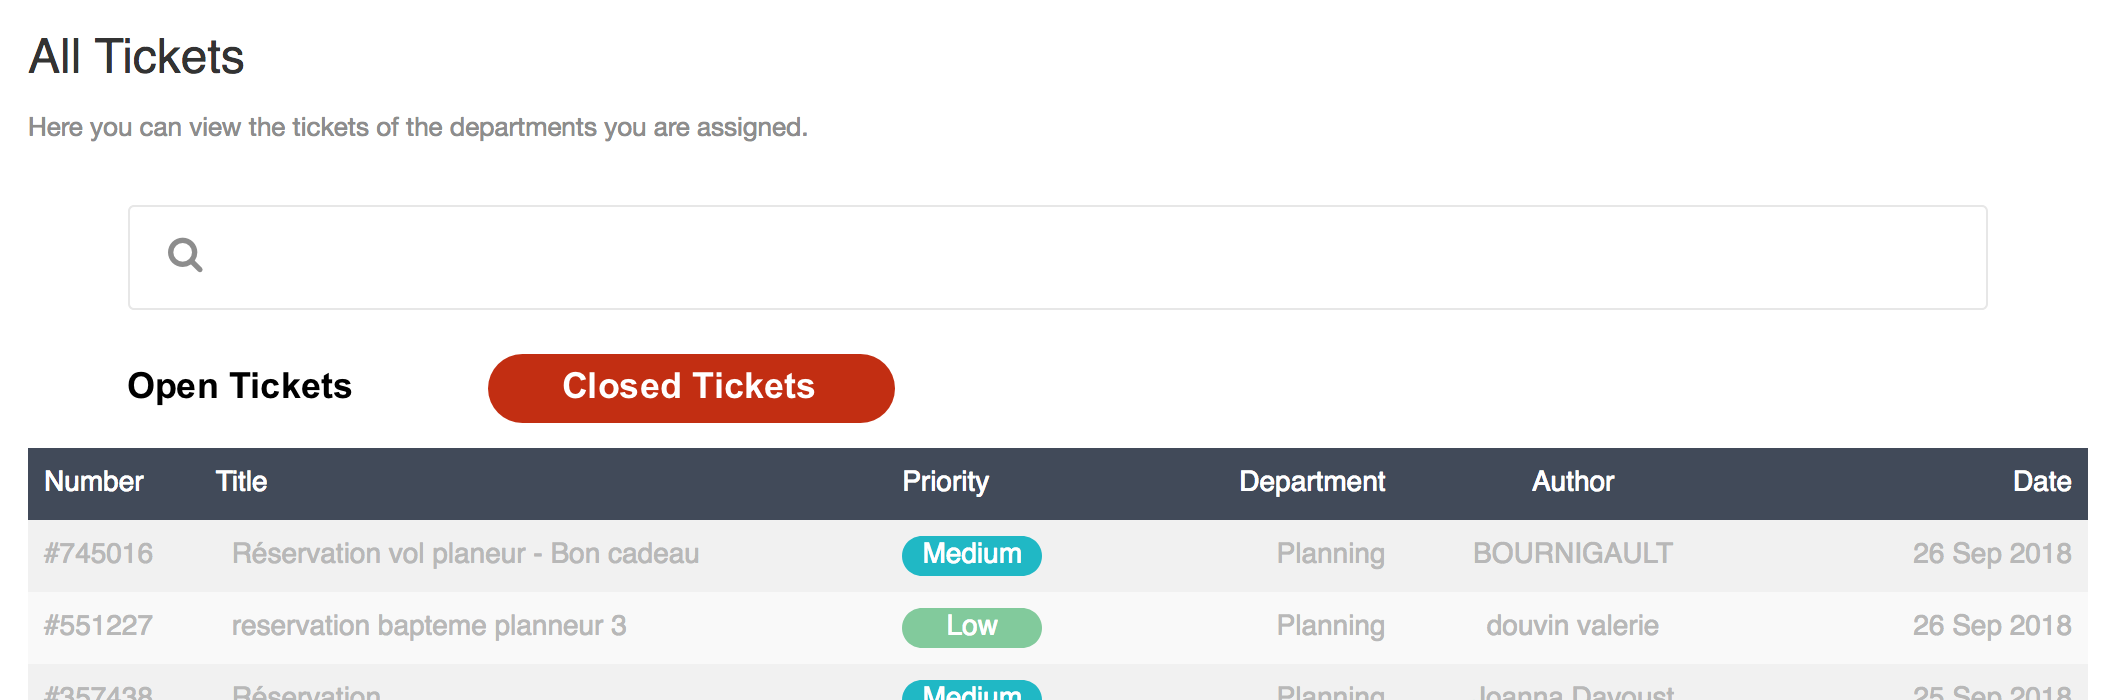Click the search magnifier icon
This screenshot has width=2116, height=700.
coord(185,256)
